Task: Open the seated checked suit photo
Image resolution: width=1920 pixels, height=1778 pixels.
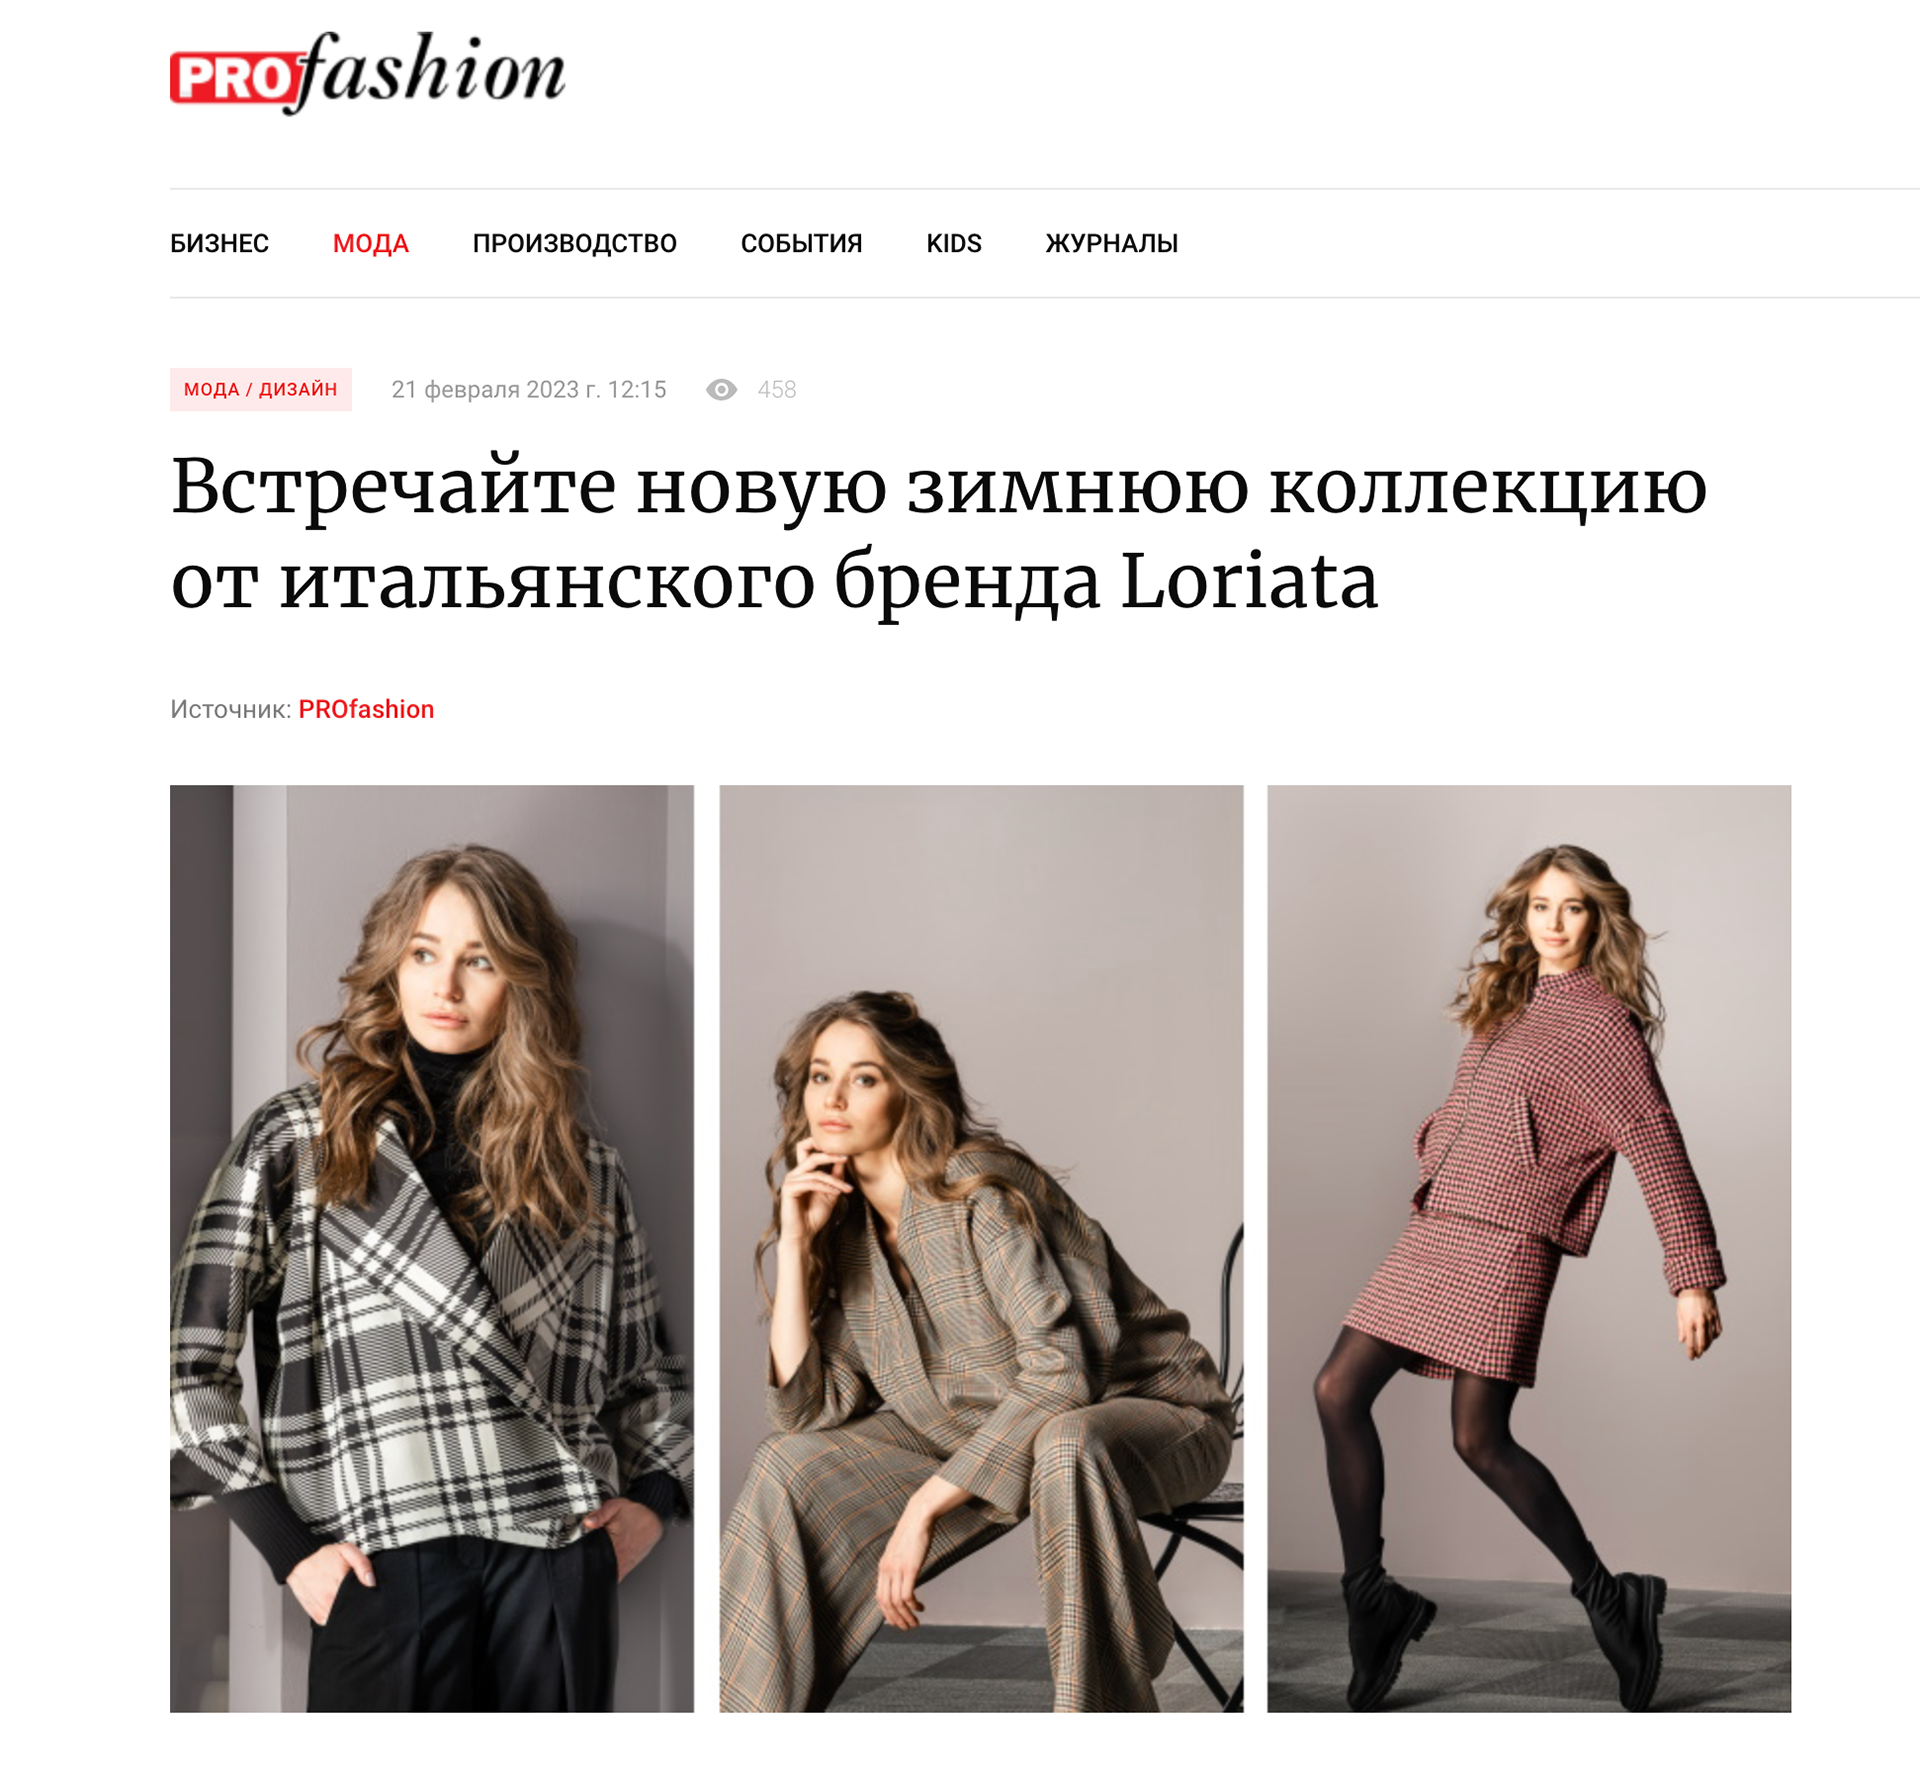Action: point(981,1248)
